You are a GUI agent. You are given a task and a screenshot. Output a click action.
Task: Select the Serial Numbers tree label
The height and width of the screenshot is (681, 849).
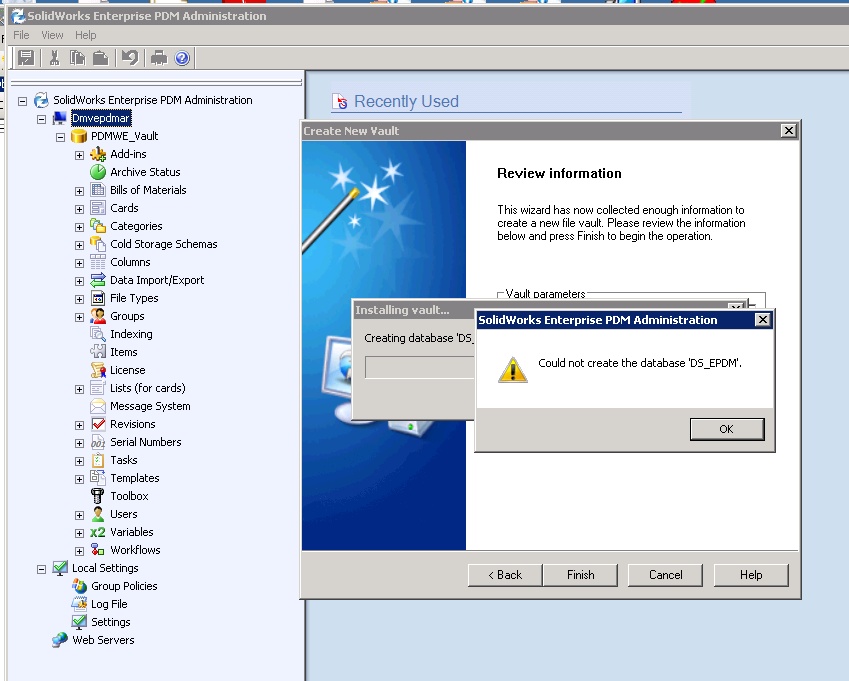pos(146,442)
